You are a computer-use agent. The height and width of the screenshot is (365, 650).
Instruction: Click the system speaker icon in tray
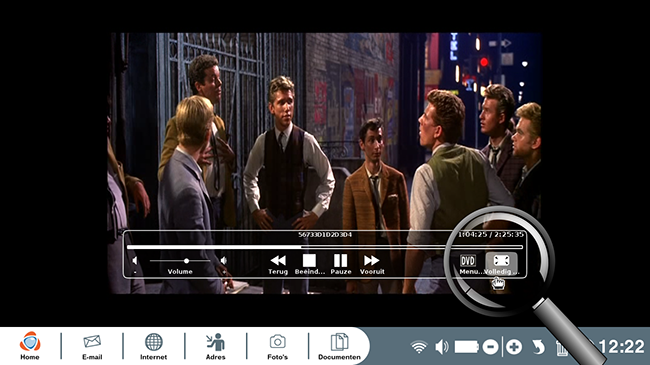click(x=442, y=347)
